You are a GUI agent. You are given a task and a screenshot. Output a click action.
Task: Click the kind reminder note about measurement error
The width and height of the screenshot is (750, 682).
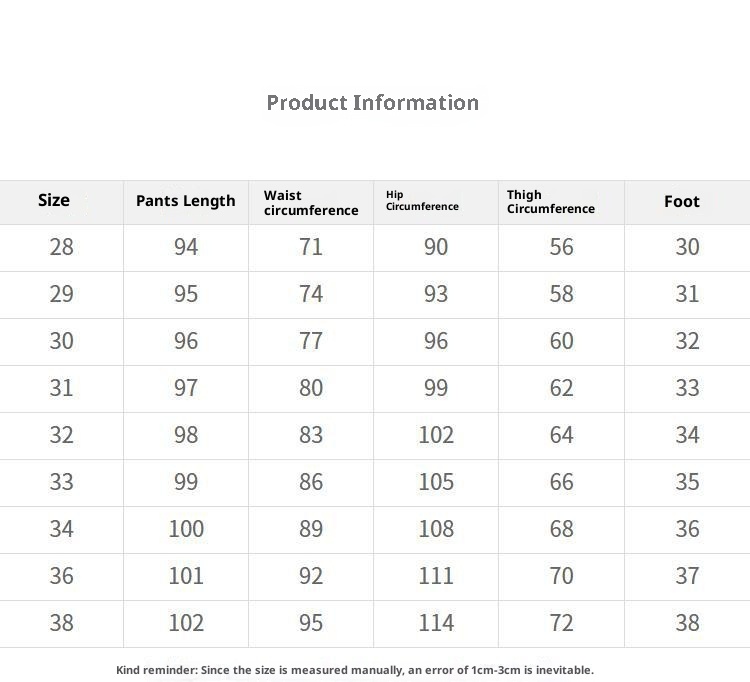pyautogui.click(x=355, y=670)
